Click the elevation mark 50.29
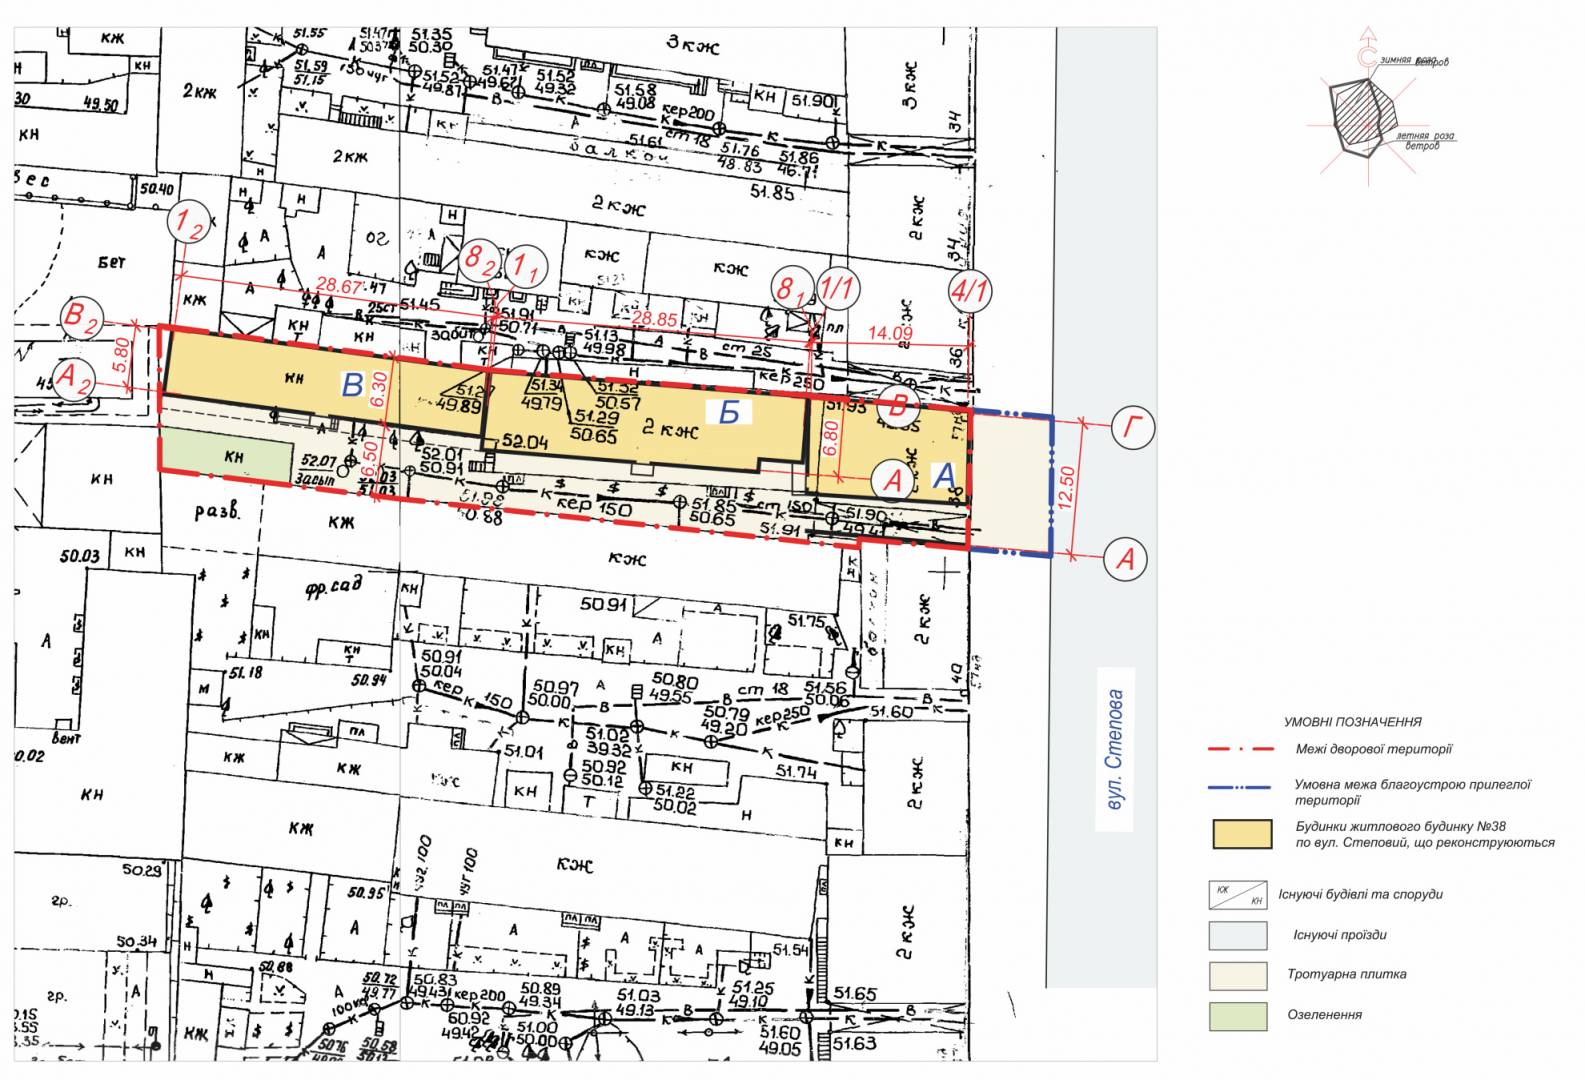1585x1080 pixels. pos(142,870)
